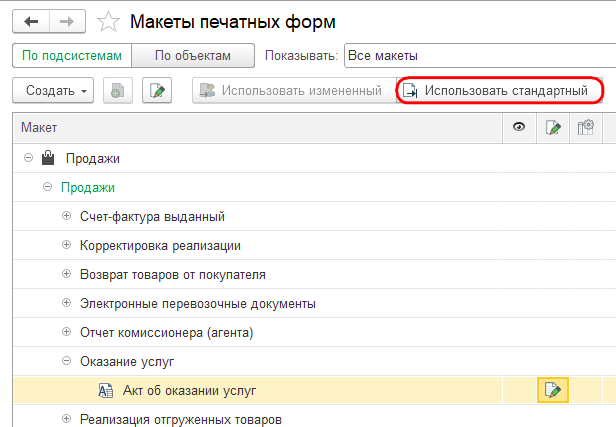The height and width of the screenshot is (427, 616).
Task: Go forward with the right arrow button
Action: [x=67, y=21]
